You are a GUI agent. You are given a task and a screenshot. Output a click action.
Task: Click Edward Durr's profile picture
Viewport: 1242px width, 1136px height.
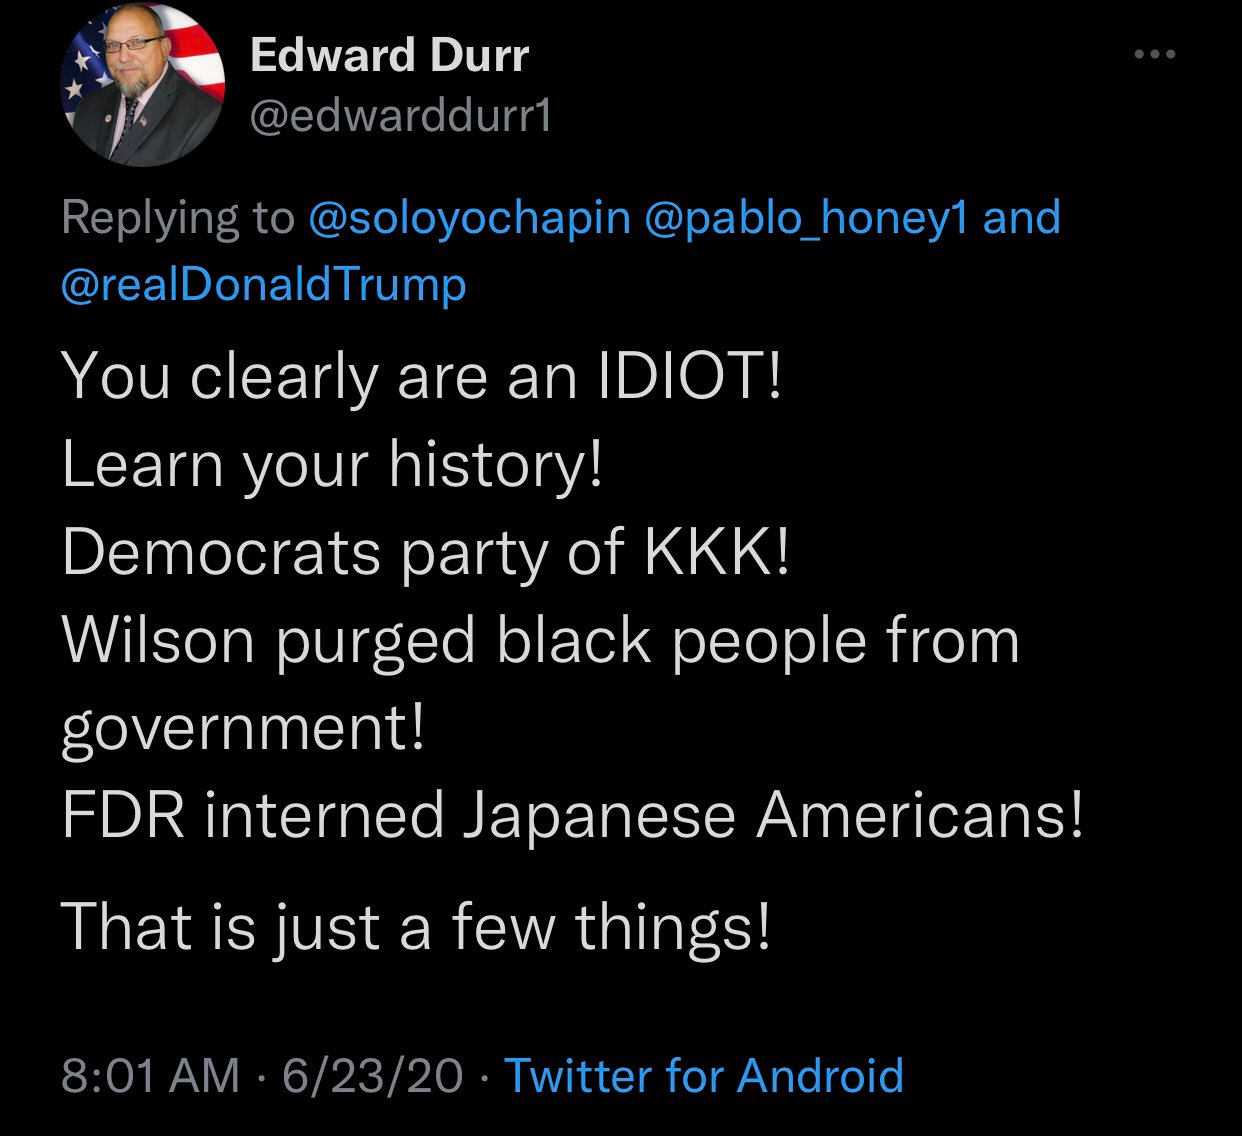pos(143,84)
